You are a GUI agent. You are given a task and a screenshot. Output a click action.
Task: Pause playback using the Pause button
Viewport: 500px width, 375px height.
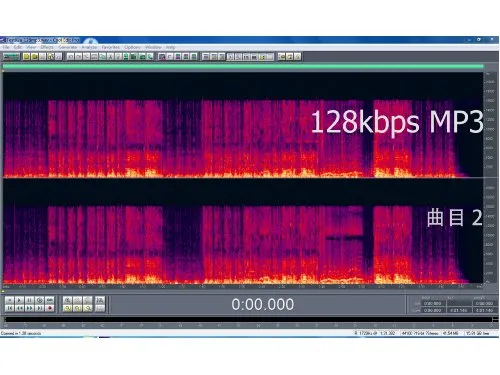(x=29, y=300)
